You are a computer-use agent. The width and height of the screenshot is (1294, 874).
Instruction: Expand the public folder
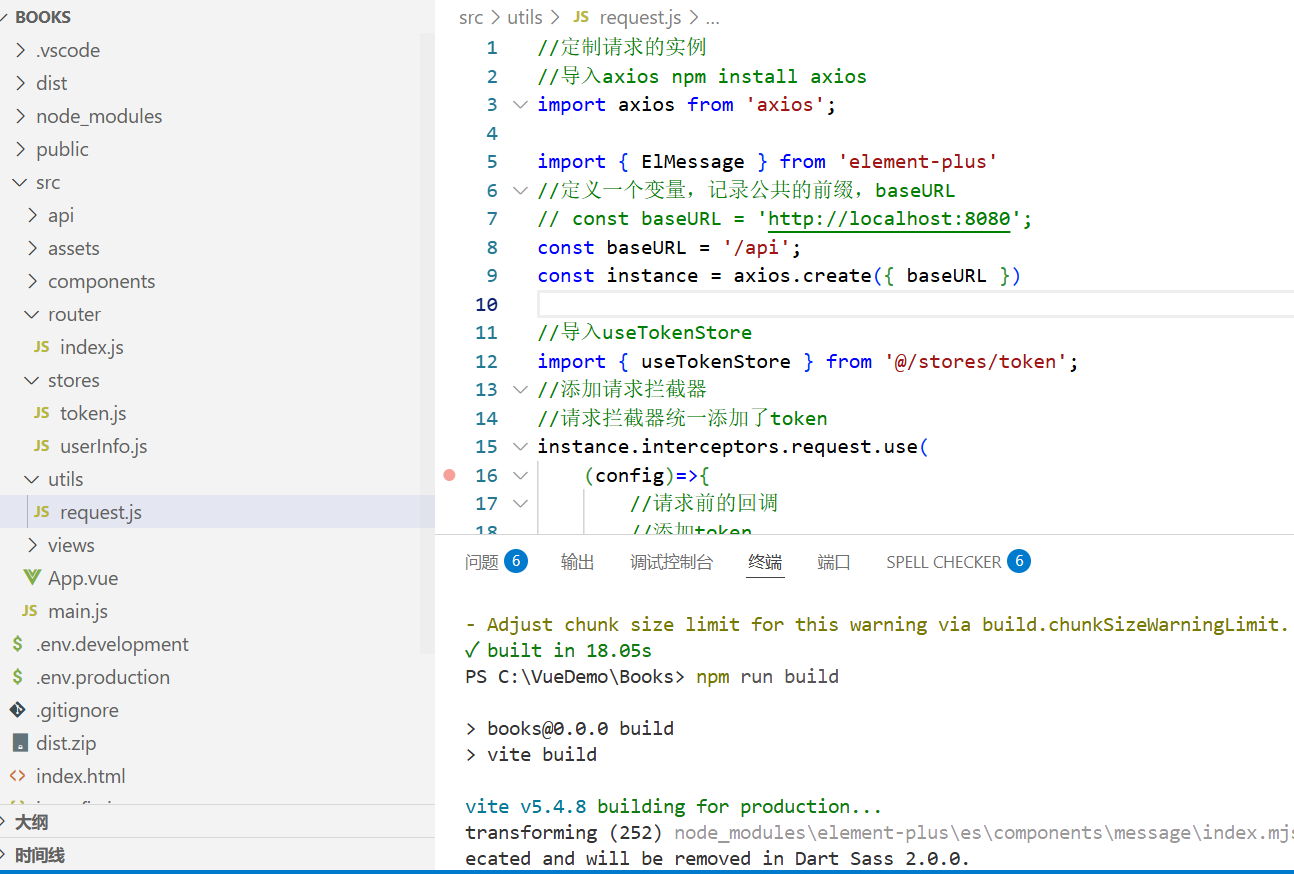point(21,149)
